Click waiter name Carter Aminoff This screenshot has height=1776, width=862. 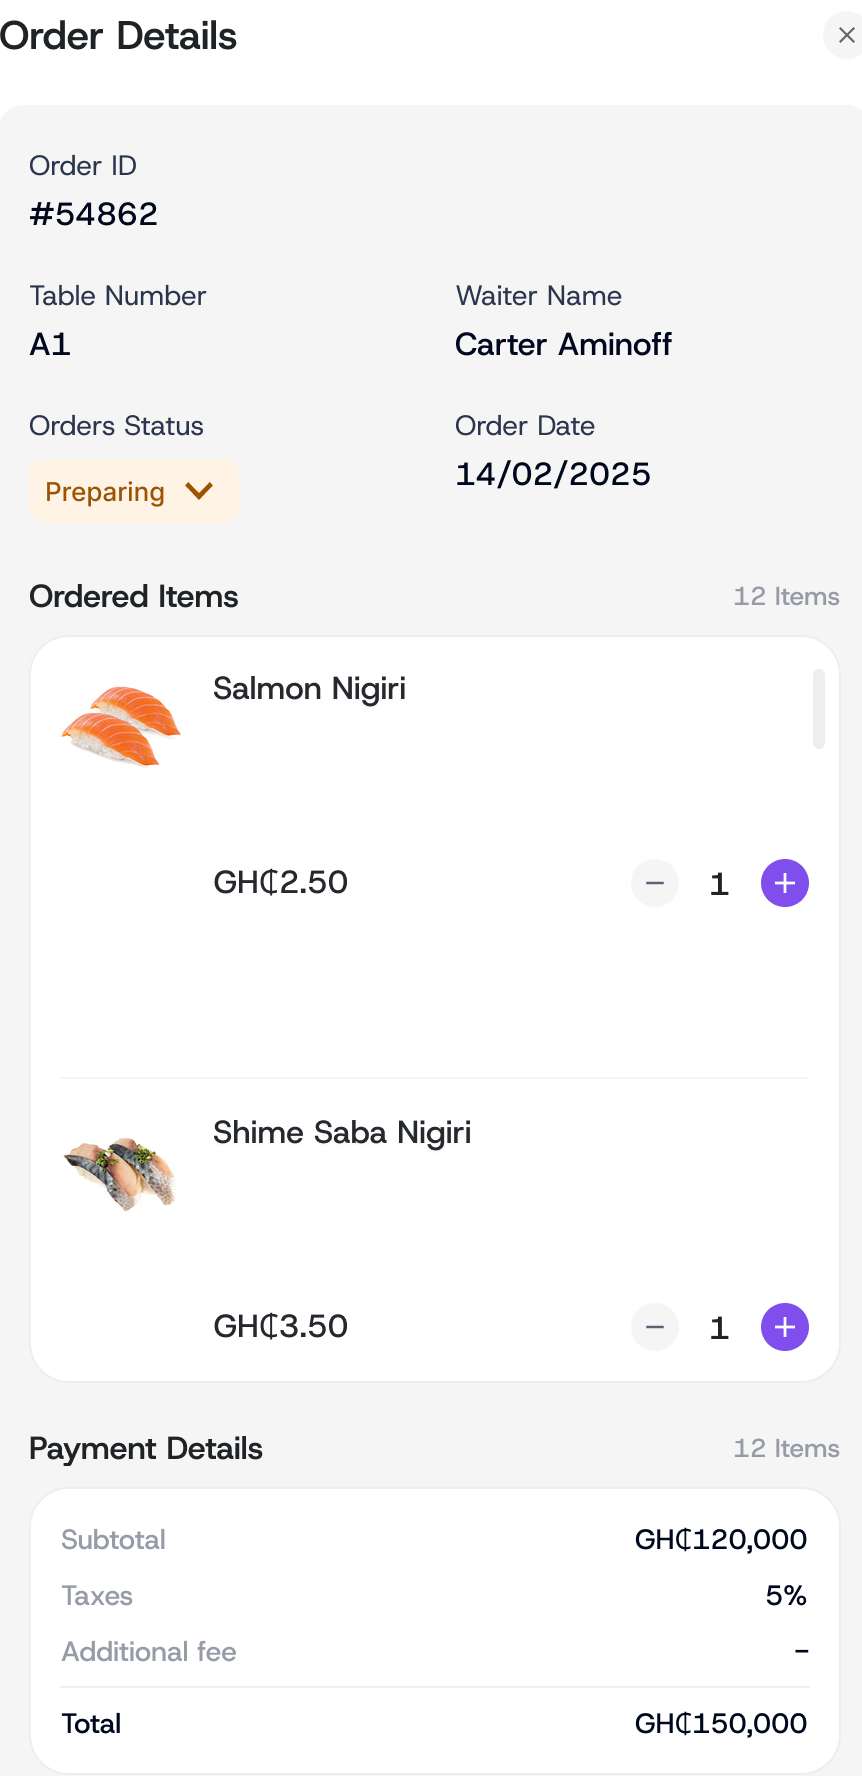point(563,344)
